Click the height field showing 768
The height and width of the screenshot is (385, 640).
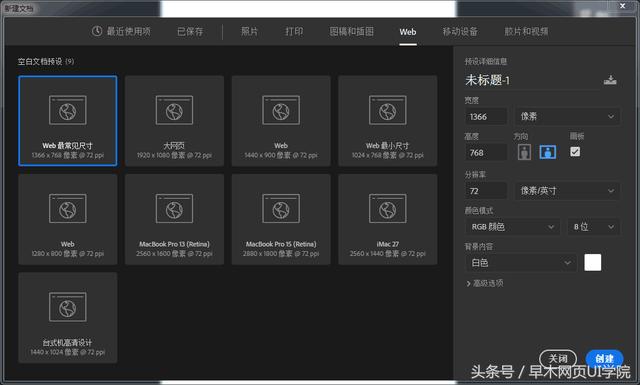486,153
